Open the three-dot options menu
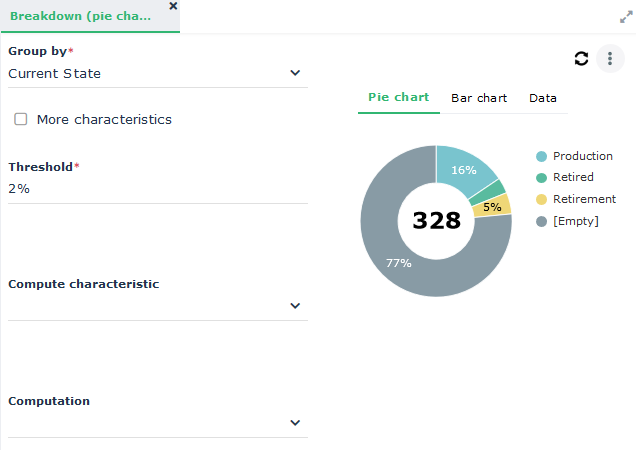Screen dimensions: 636x450 [x=610, y=58]
